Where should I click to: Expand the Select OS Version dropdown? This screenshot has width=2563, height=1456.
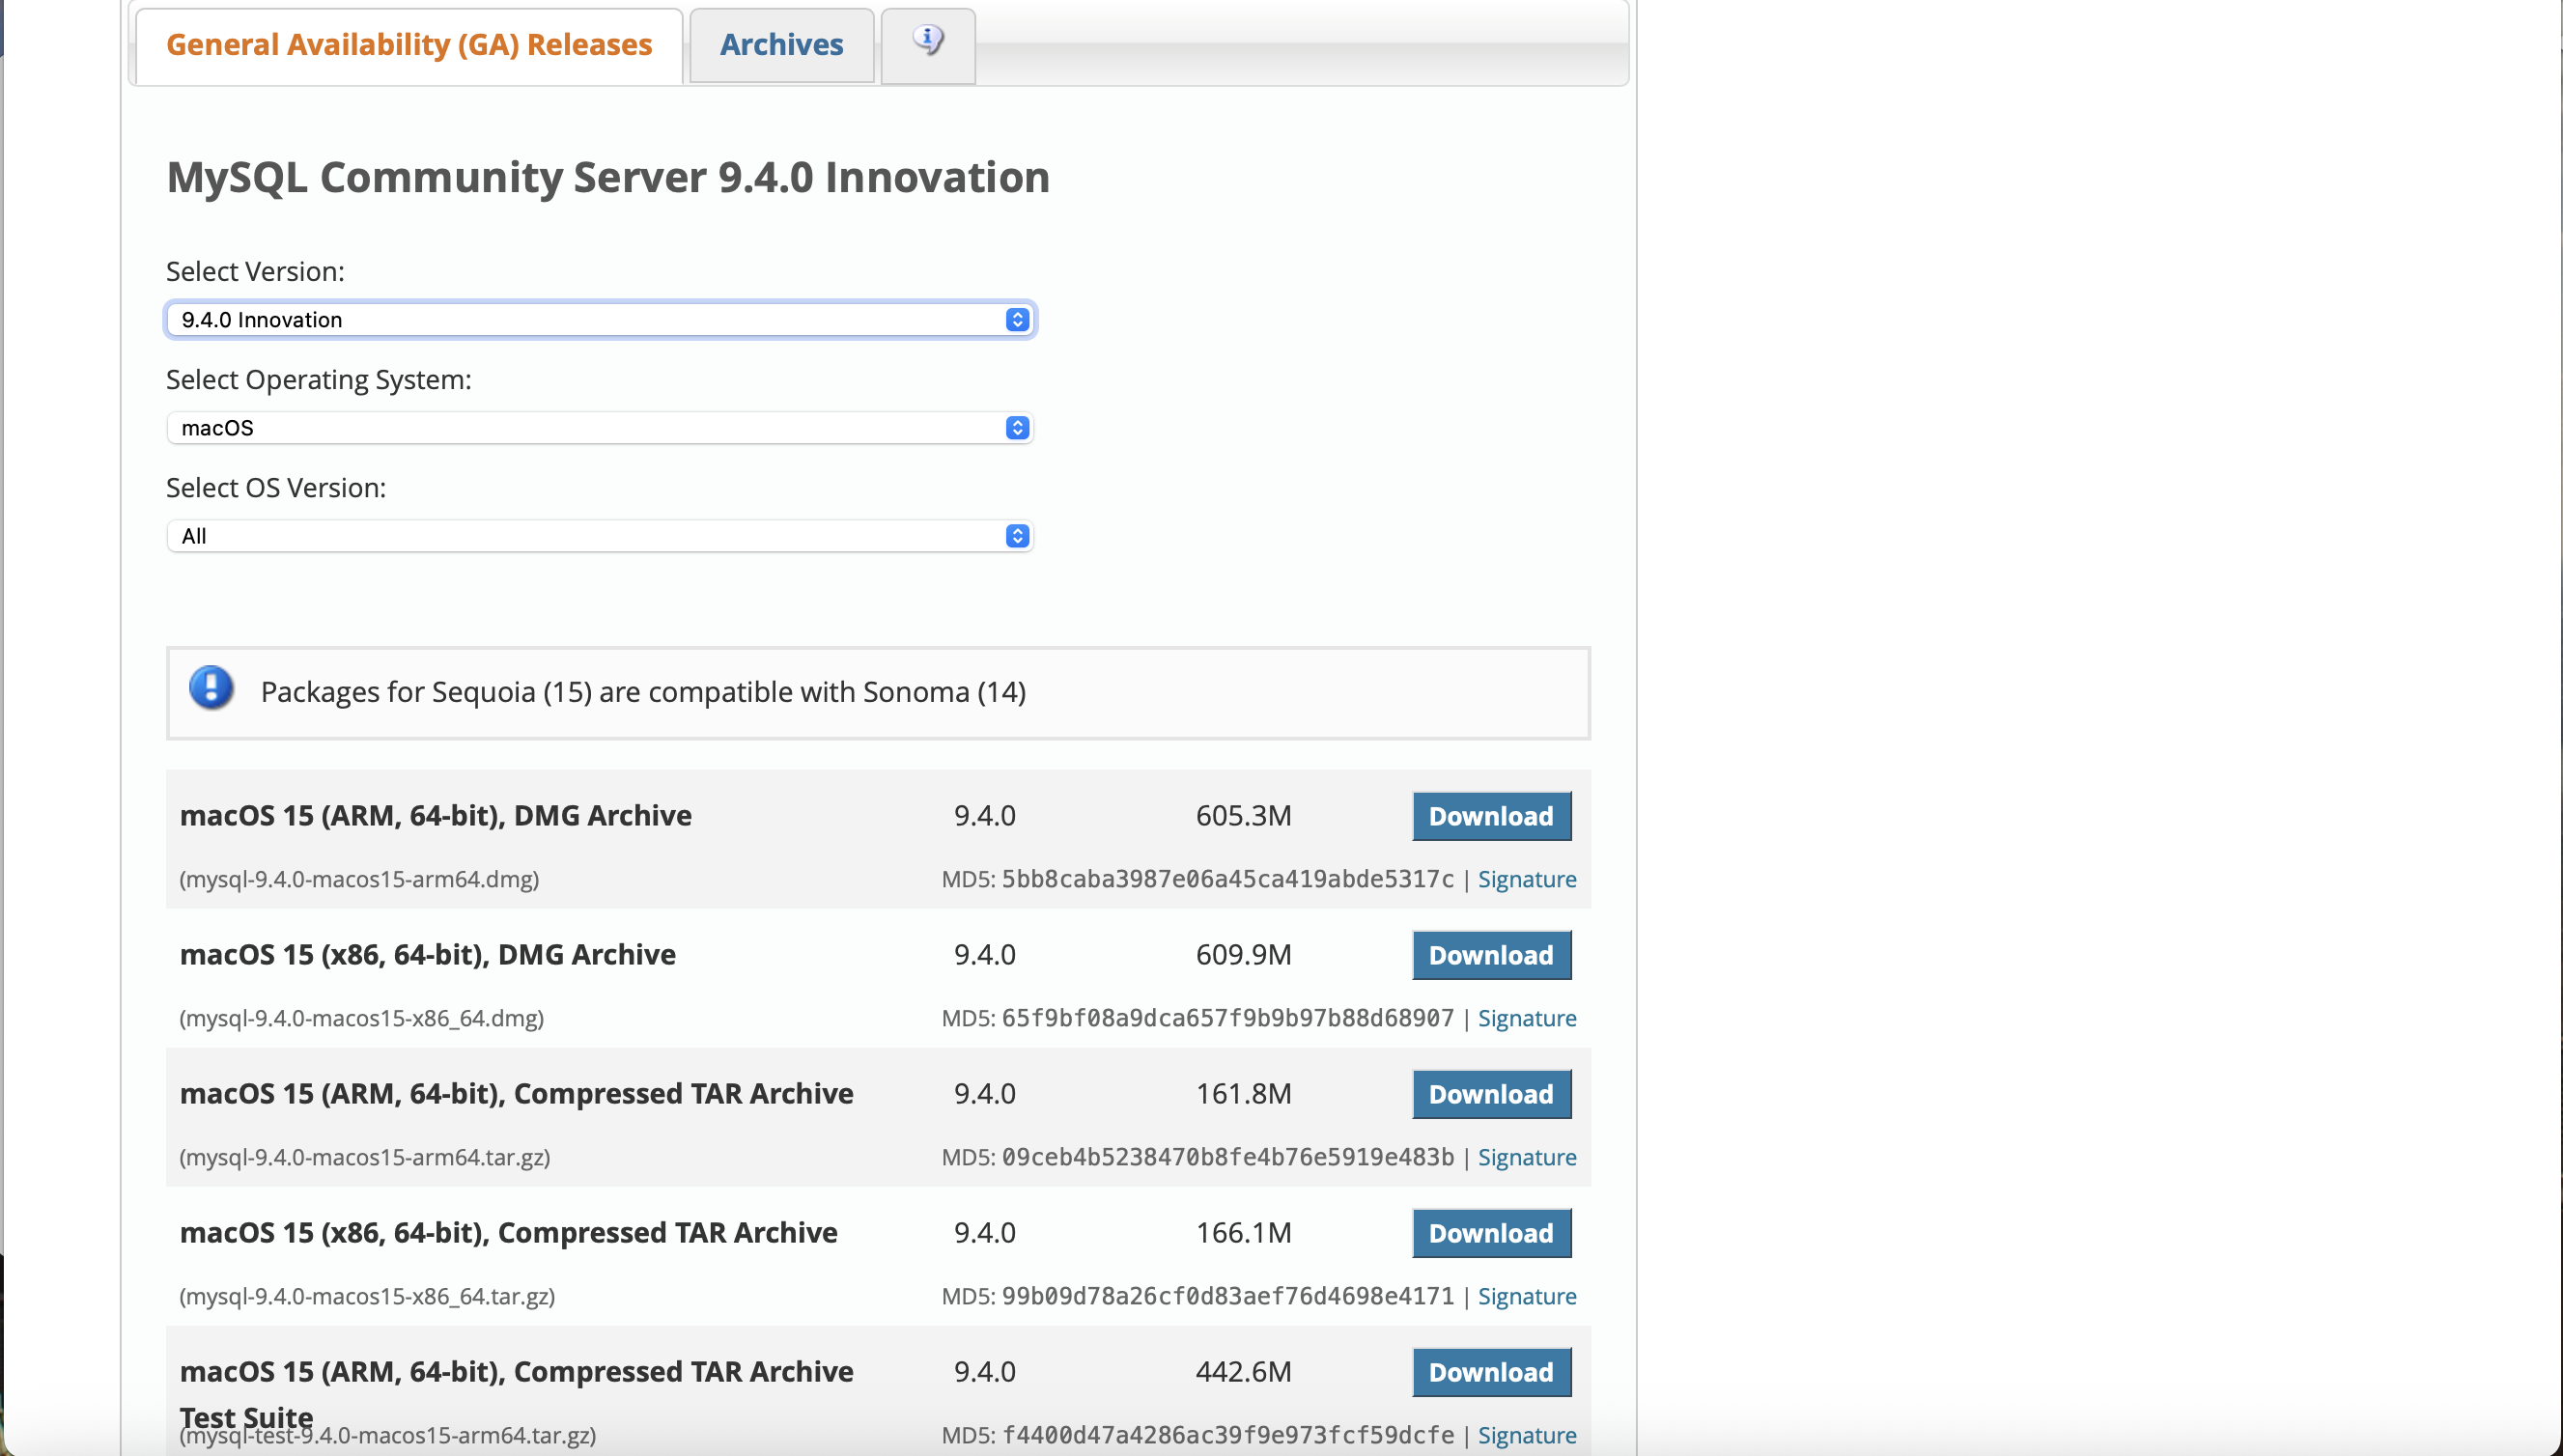click(599, 536)
